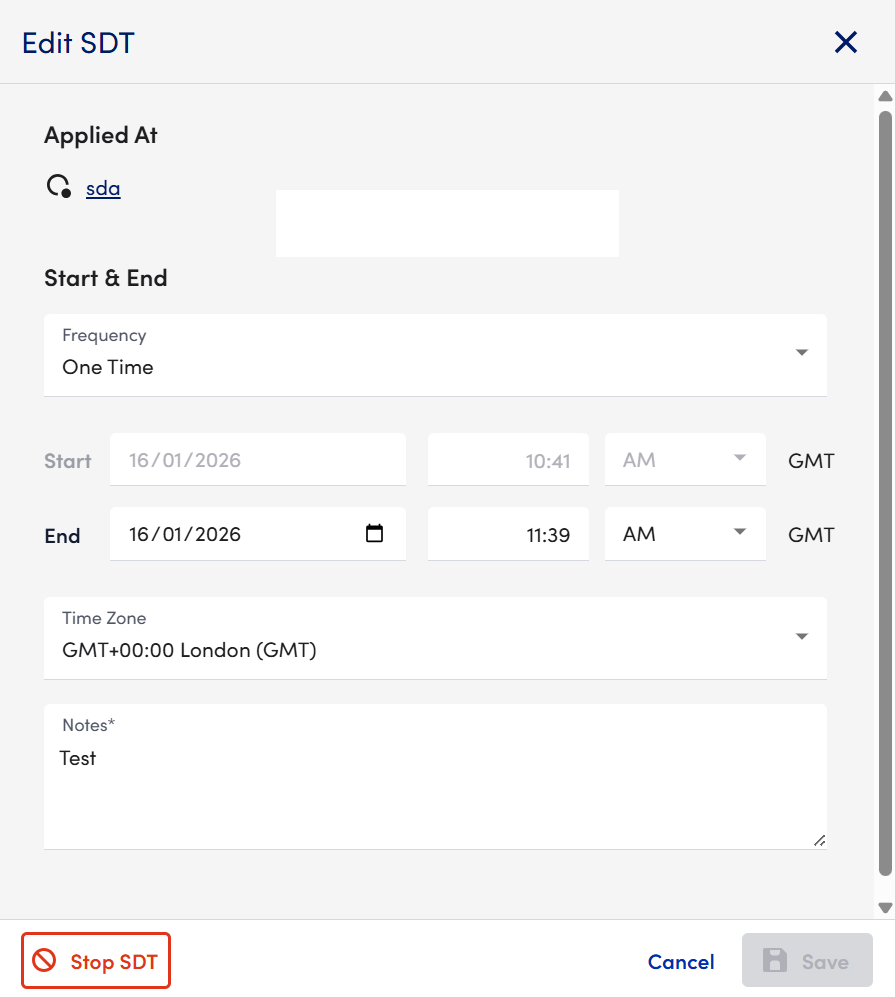Image resolution: width=895 pixels, height=997 pixels.
Task: Open the End date calendar picker icon
Action: (375, 534)
